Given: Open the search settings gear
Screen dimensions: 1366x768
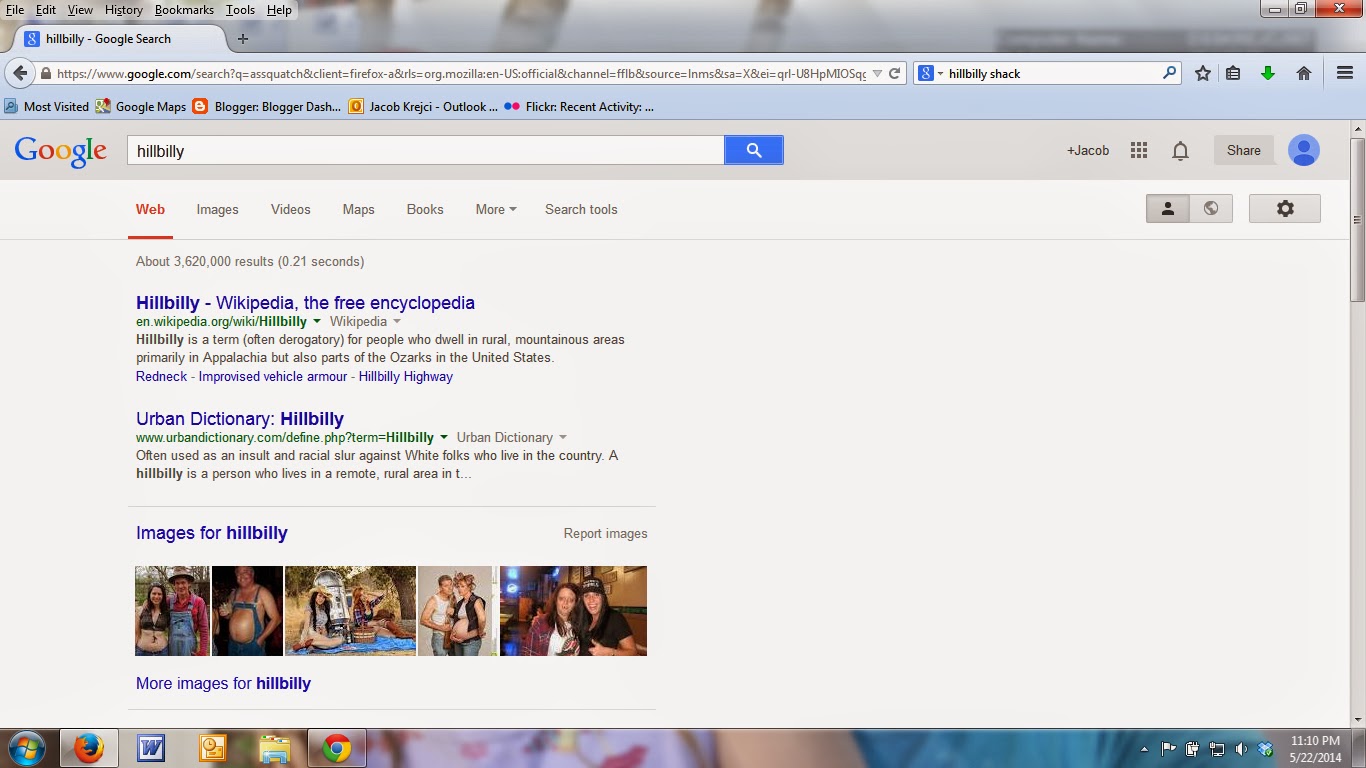Looking at the screenshot, I should (x=1285, y=209).
